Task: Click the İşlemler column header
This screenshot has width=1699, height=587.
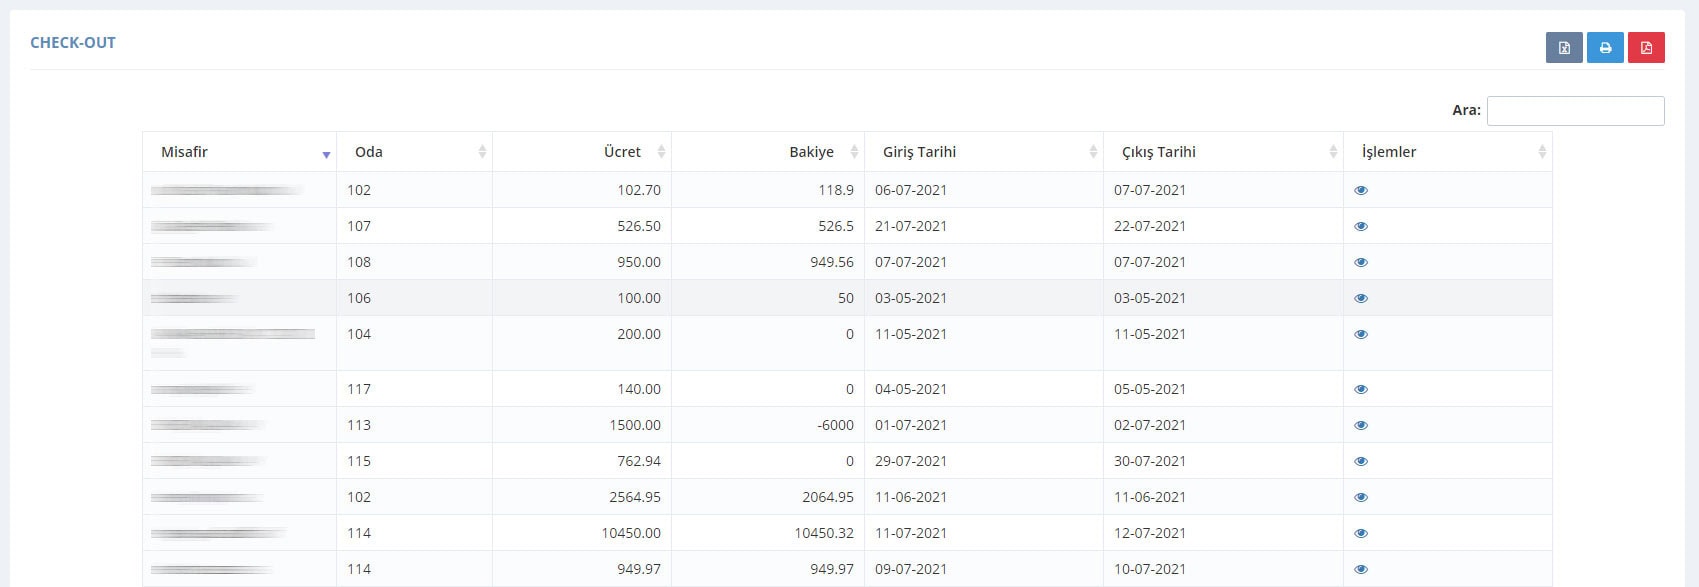Action: point(1448,152)
